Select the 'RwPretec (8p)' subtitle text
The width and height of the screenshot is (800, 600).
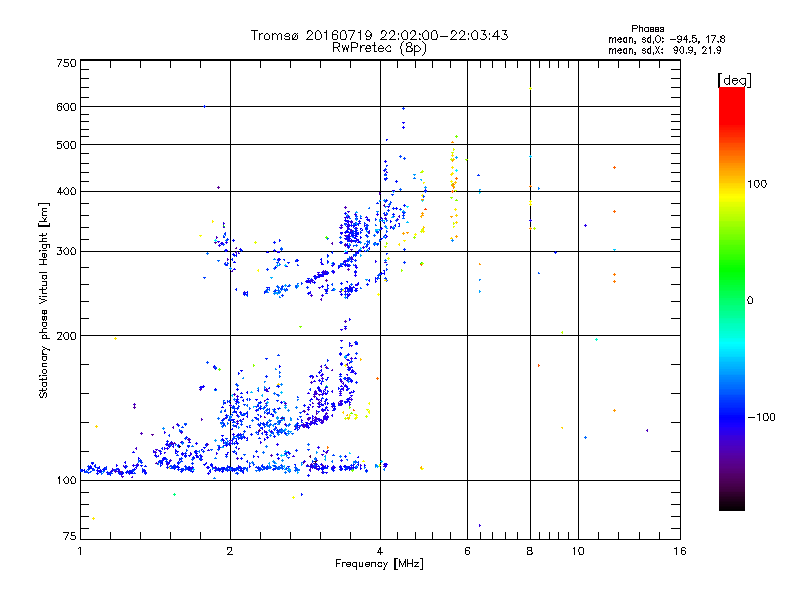click(379, 48)
